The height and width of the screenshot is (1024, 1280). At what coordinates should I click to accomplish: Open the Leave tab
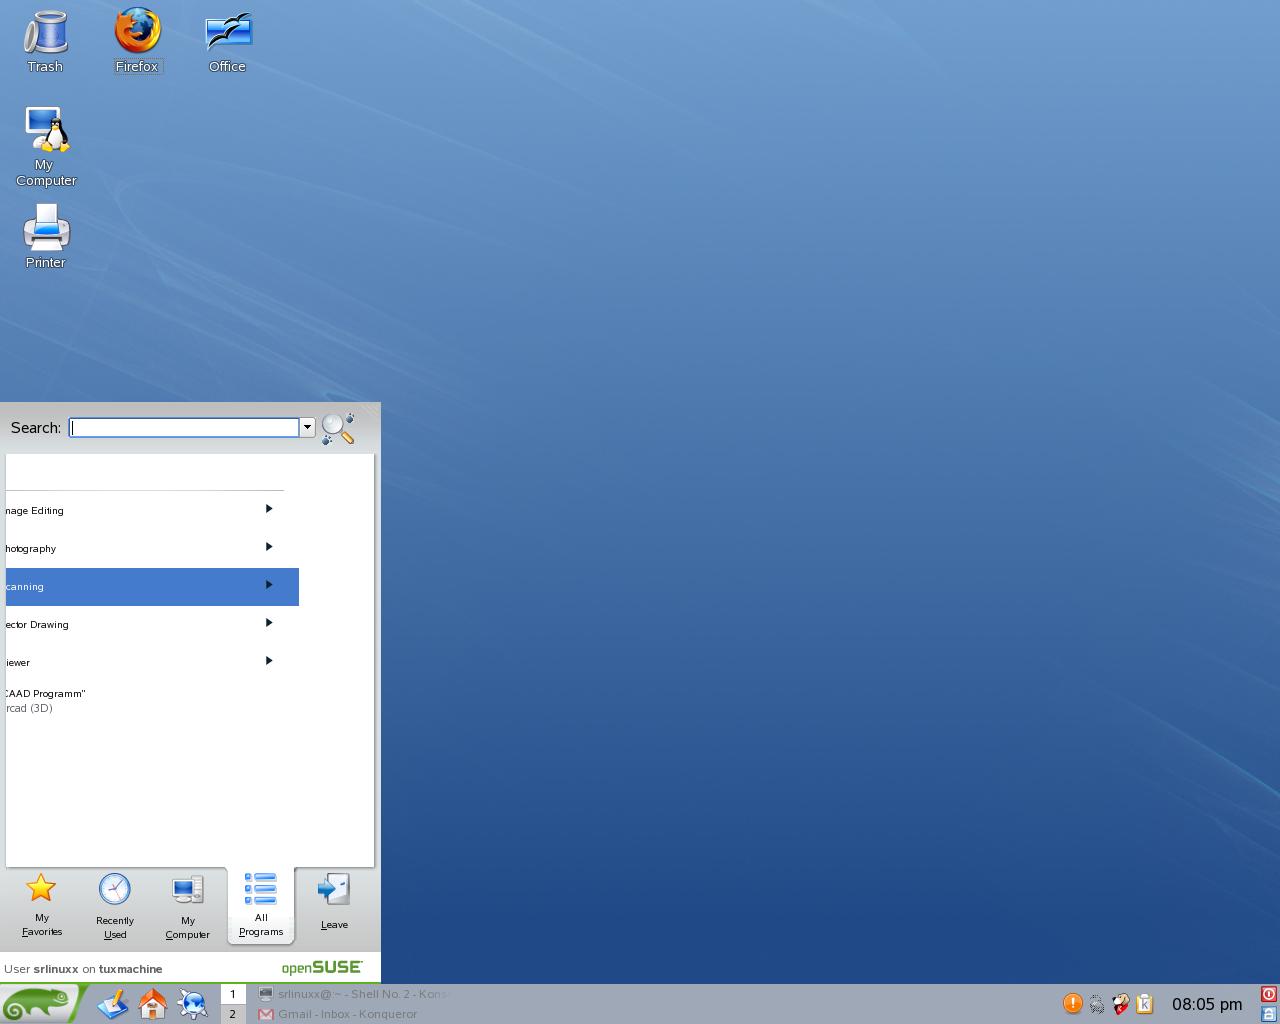334,903
